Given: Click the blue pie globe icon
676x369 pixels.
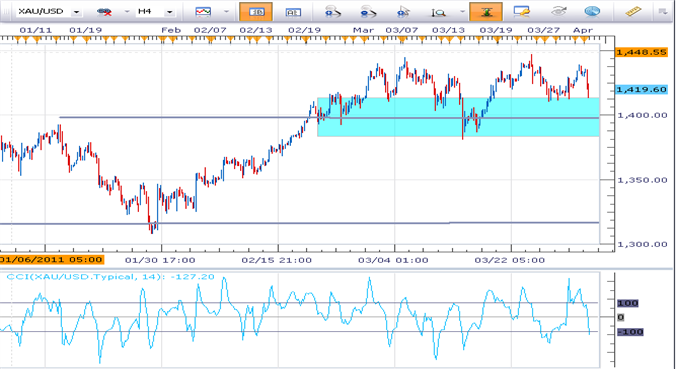Looking at the screenshot, I should pyautogui.click(x=592, y=12).
